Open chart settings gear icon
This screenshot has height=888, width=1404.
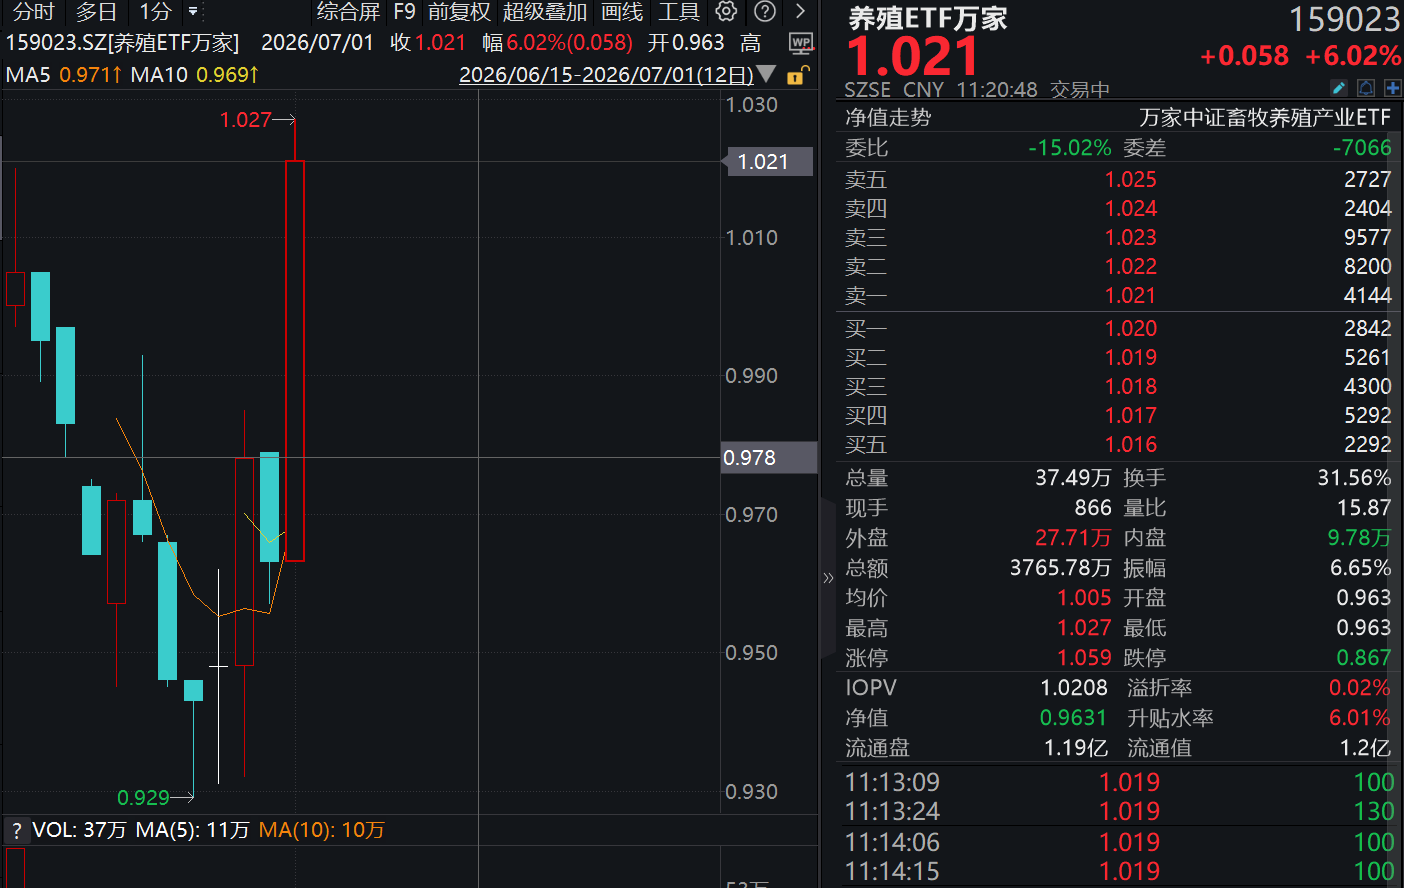click(727, 12)
